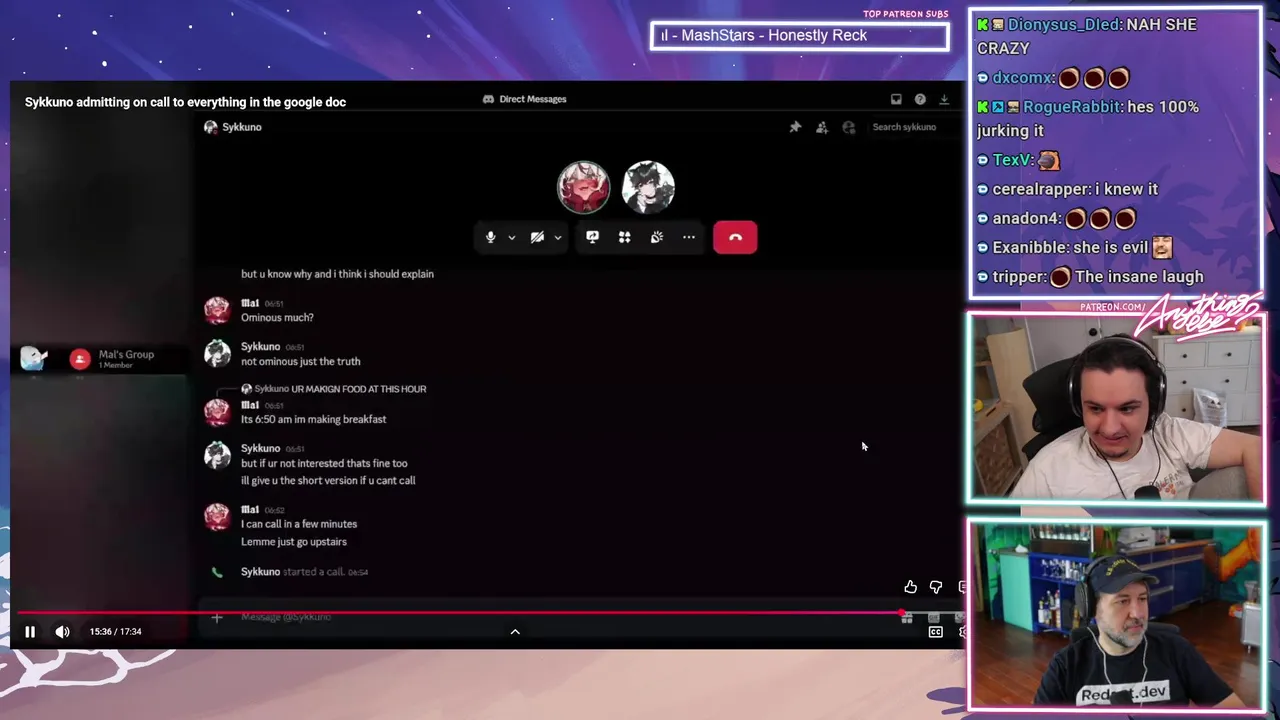The width and height of the screenshot is (1280, 720).
Task: Mute the video volume speaker
Action: [x=62, y=631]
